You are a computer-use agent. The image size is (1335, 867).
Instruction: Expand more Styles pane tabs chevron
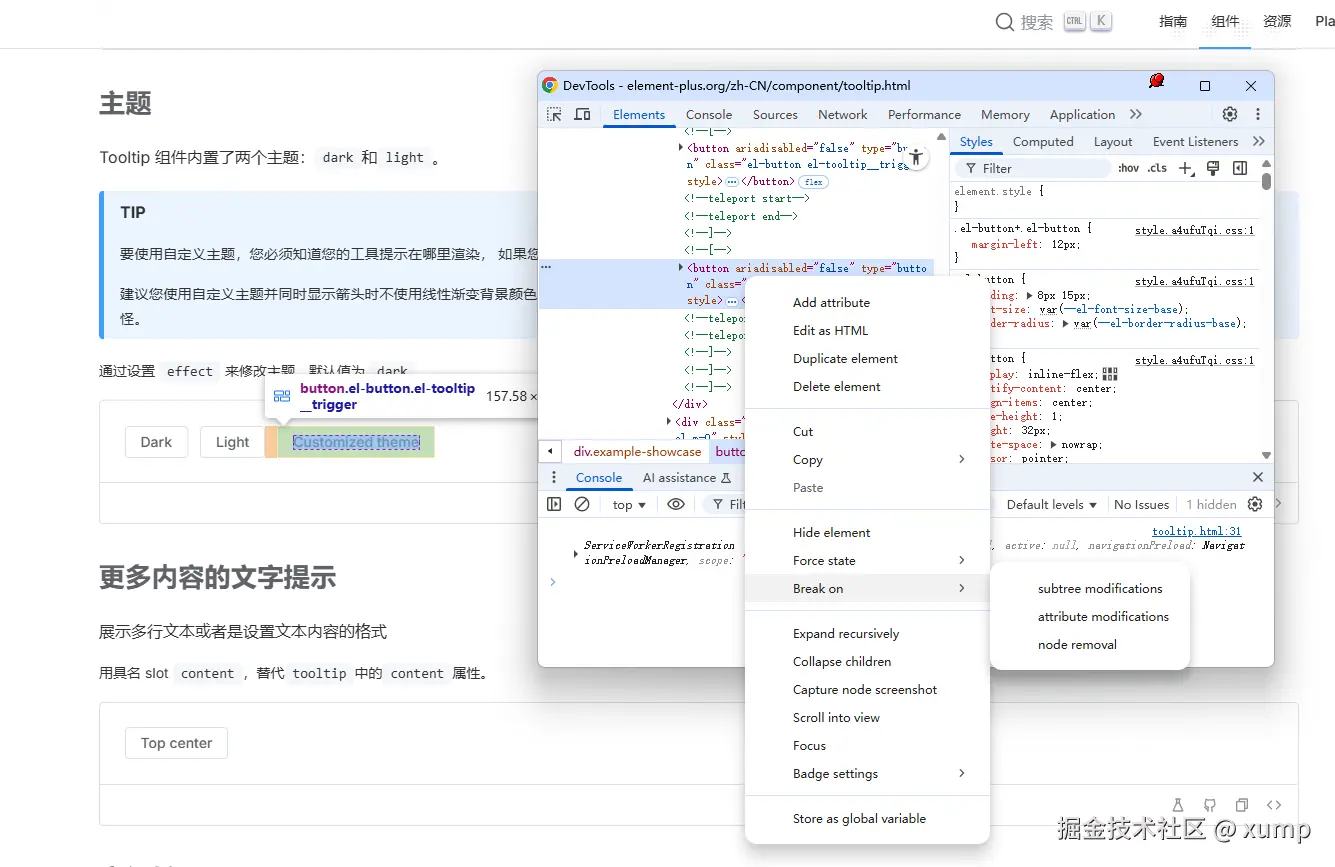1258,141
